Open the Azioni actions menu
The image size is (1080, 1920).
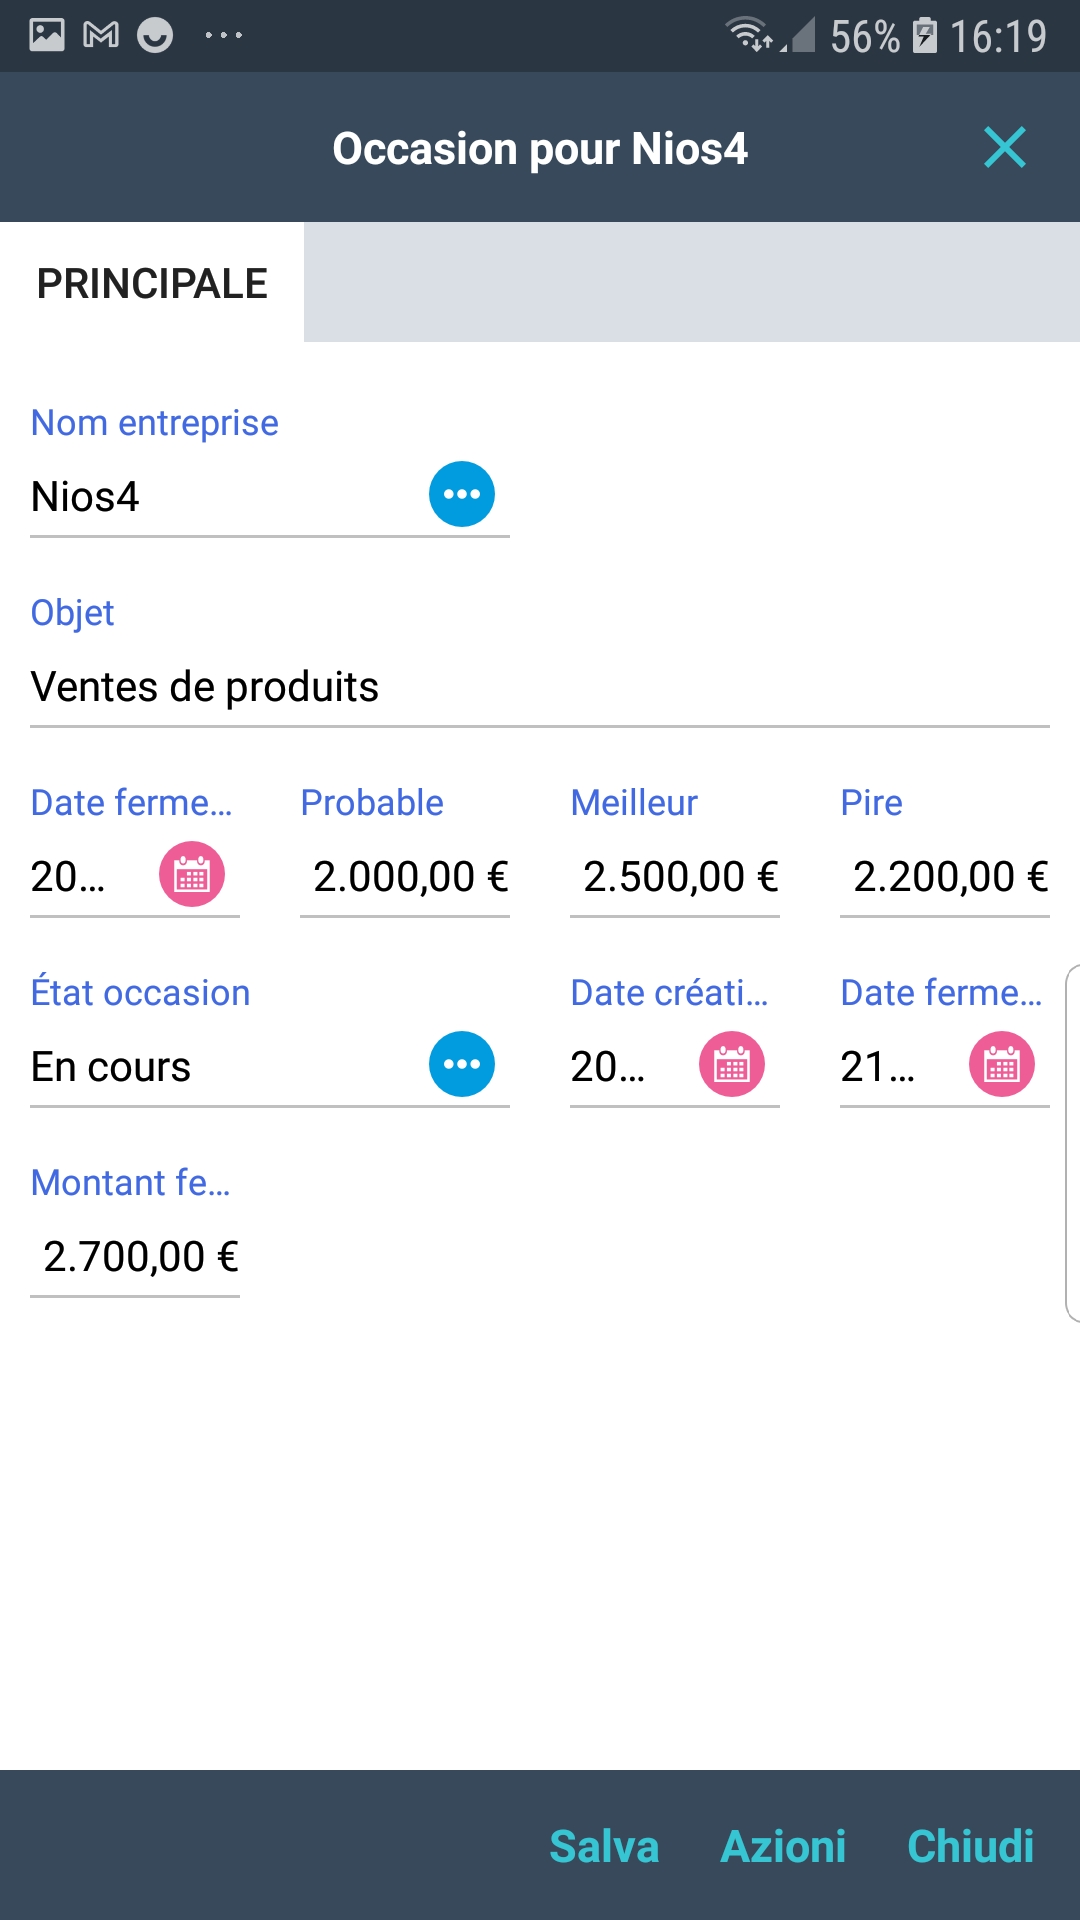click(x=783, y=1846)
